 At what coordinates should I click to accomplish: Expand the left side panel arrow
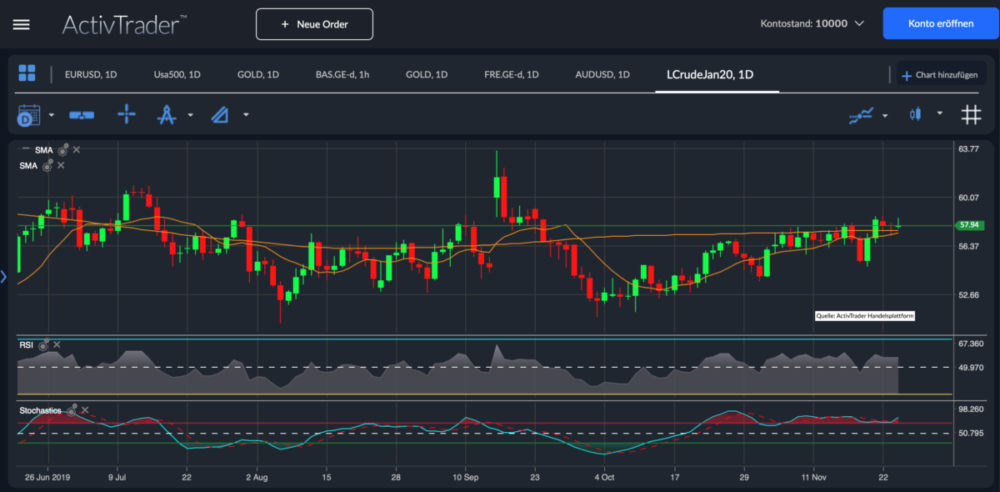coord(3,276)
